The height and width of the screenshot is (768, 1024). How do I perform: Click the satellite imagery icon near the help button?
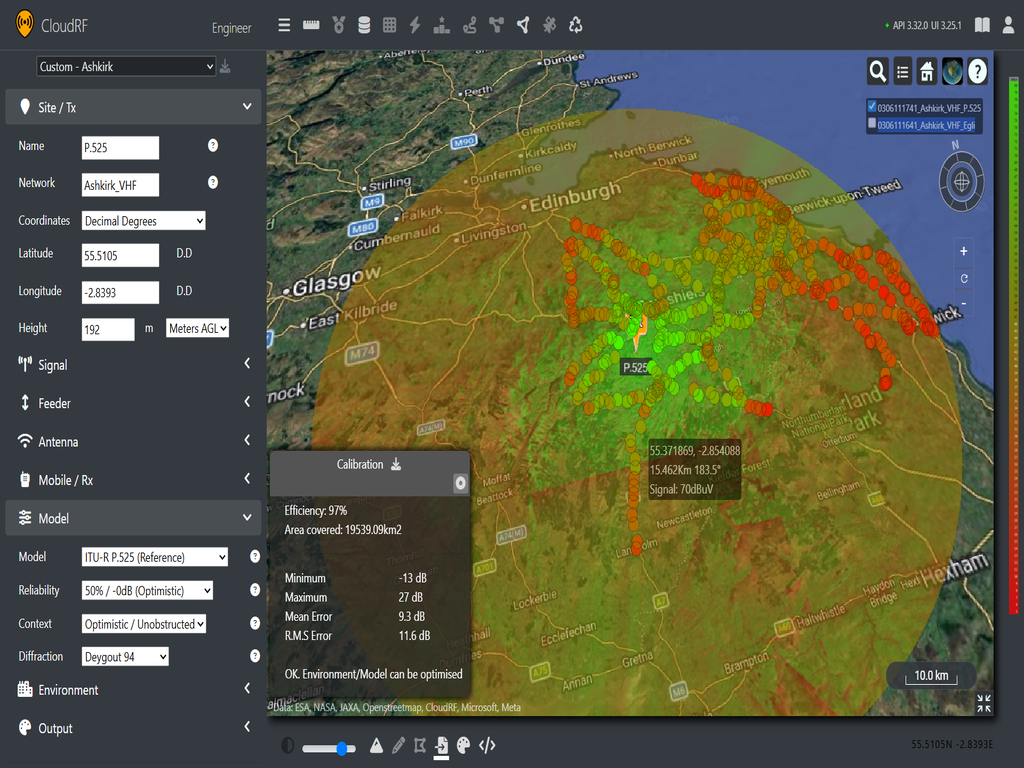(x=952, y=71)
